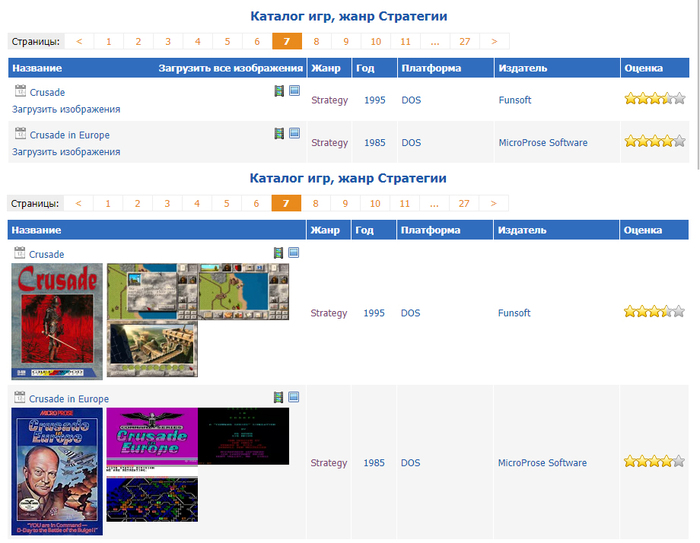Viewport: 700px width, 543px height.
Task: Click Издатель header in lower table
Action: pyautogui.click(x=522, y=230)
